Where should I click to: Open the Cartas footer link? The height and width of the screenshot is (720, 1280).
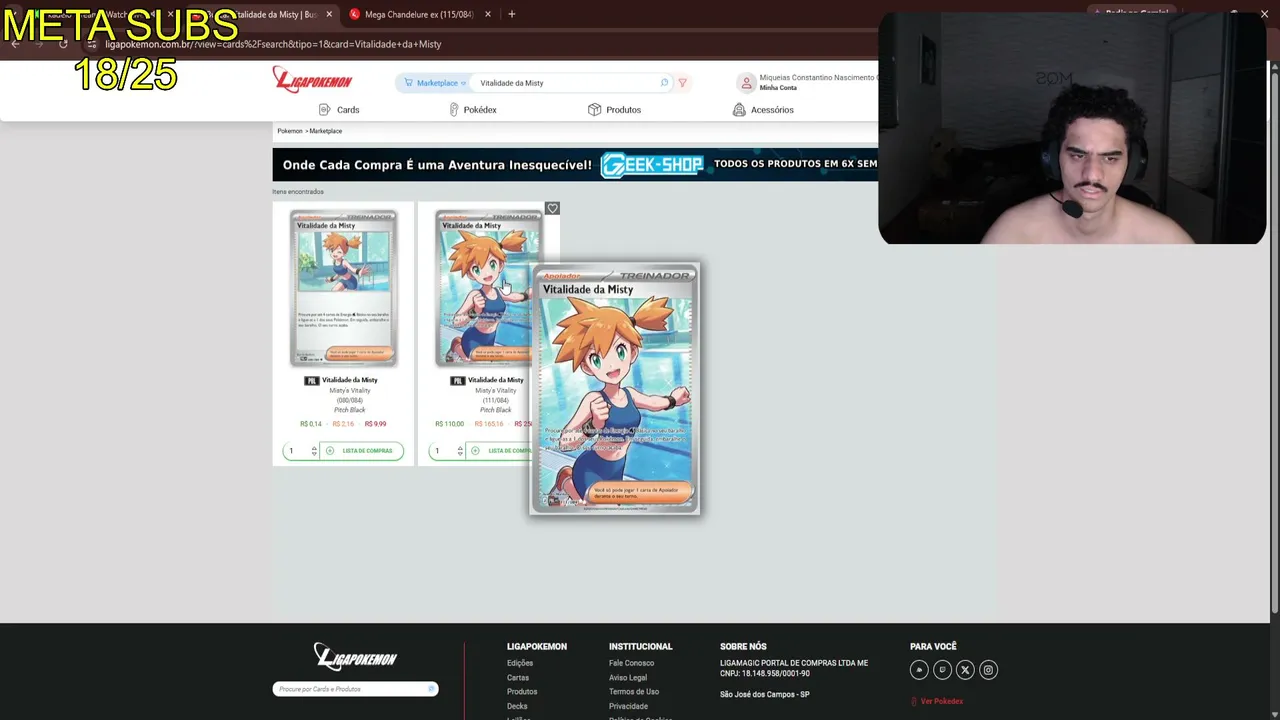[518, 678]
